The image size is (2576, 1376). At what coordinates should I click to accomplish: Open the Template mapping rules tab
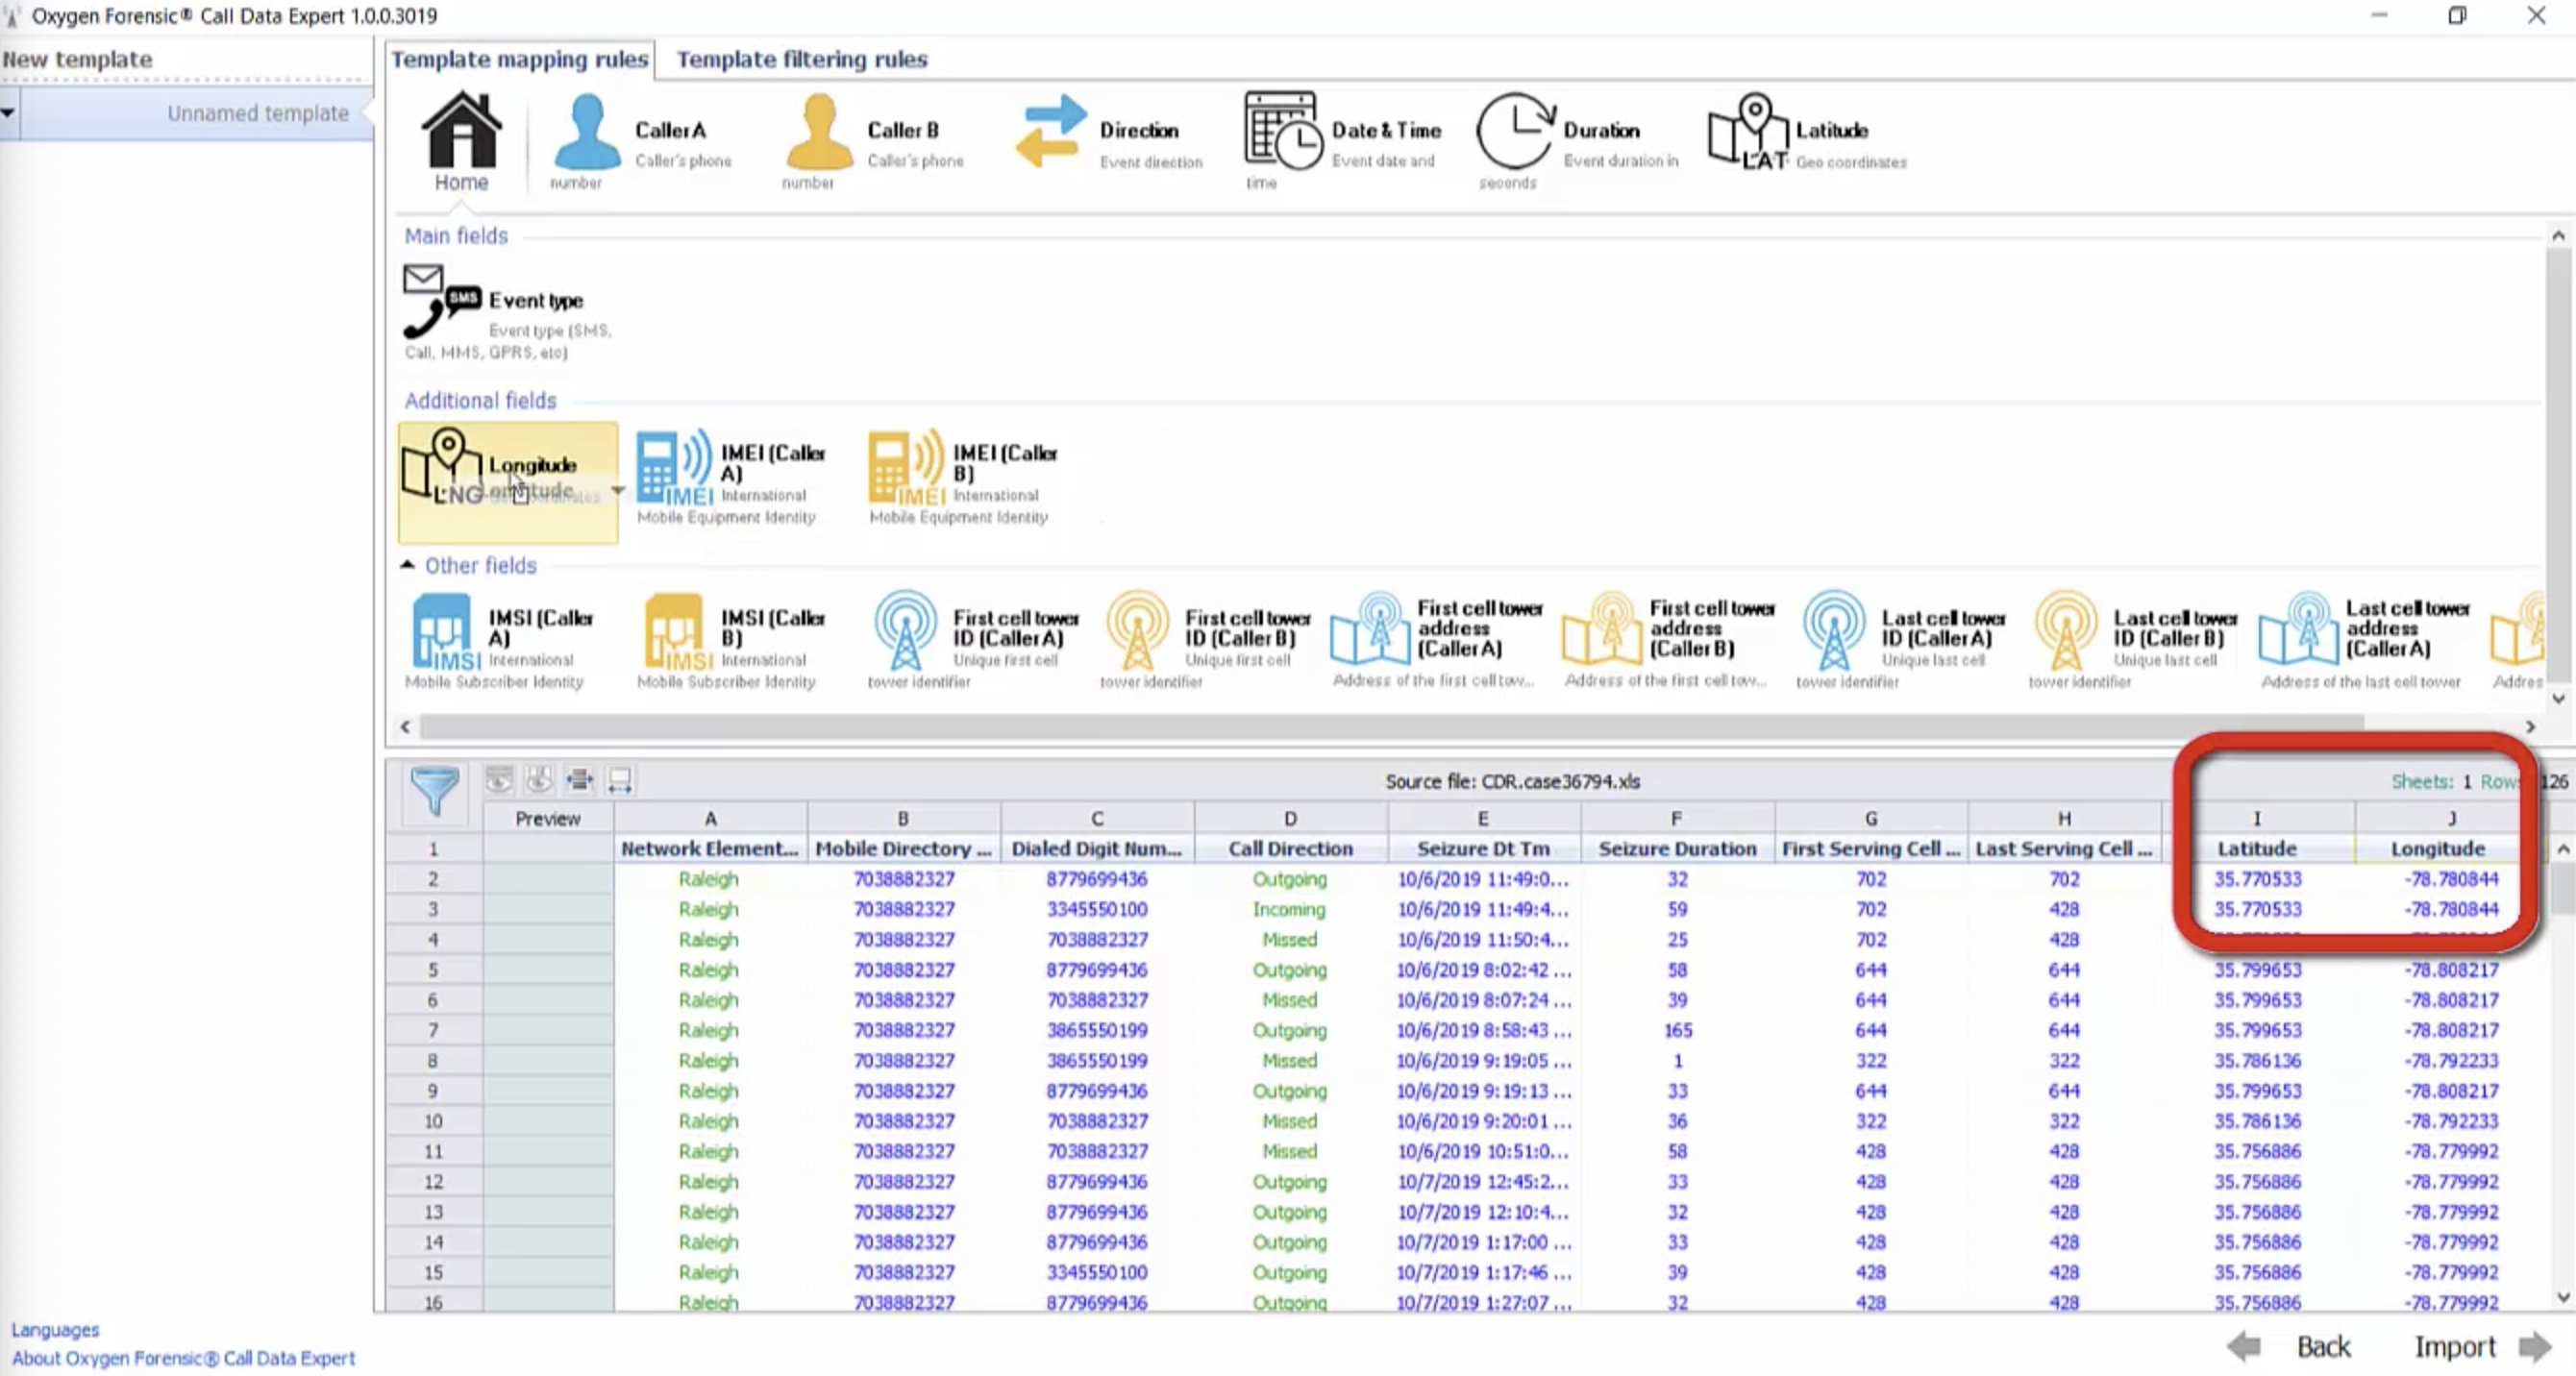(519, 59)
